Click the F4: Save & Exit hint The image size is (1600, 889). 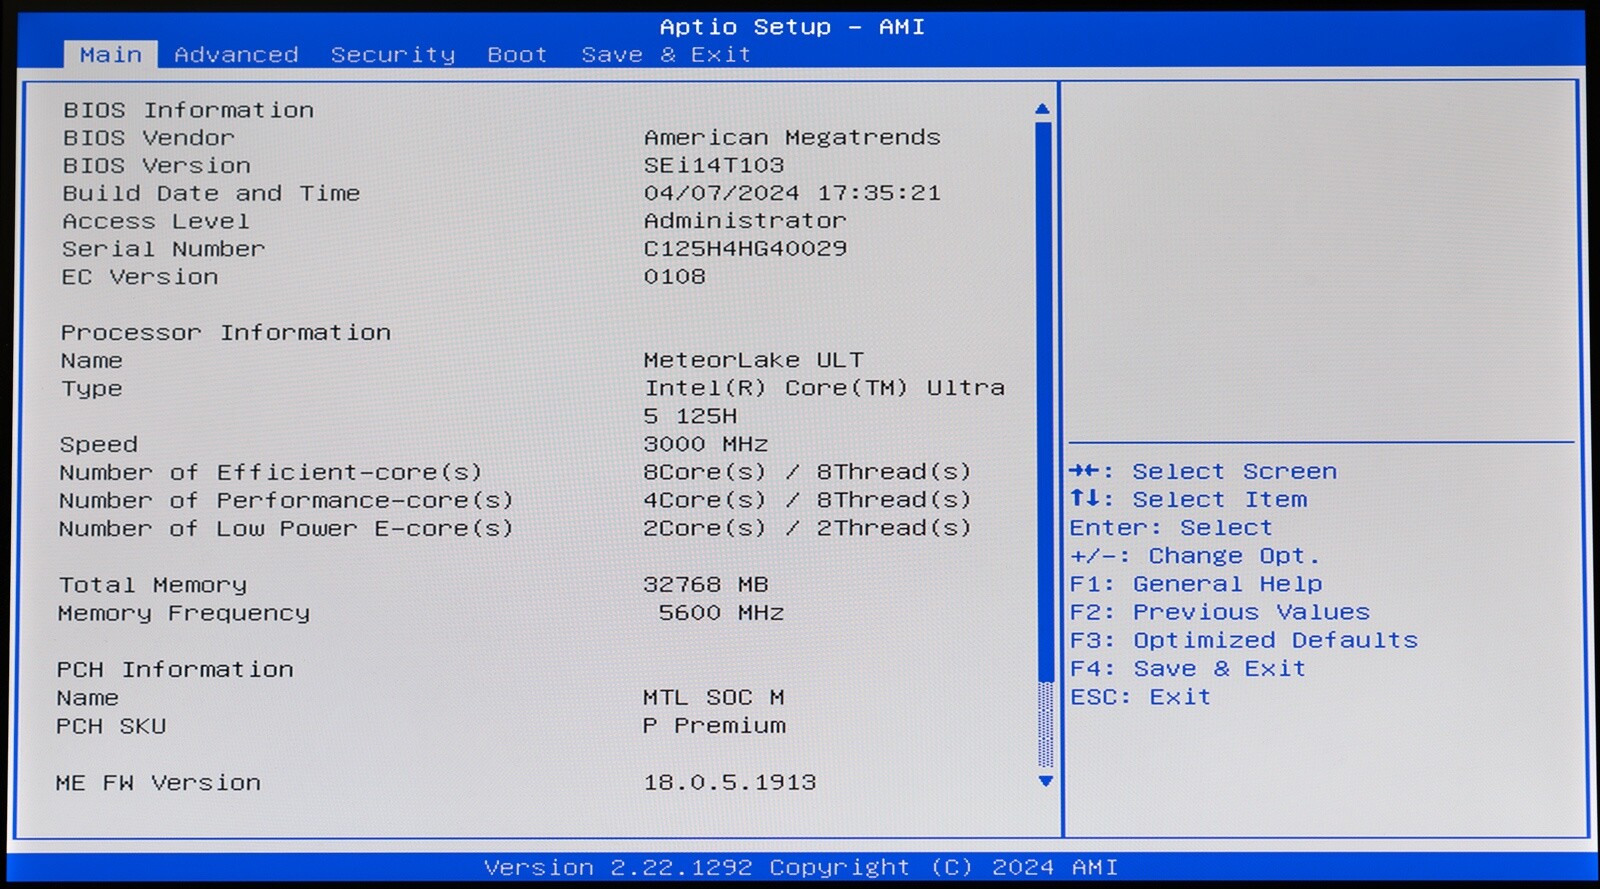(1188, 668)
